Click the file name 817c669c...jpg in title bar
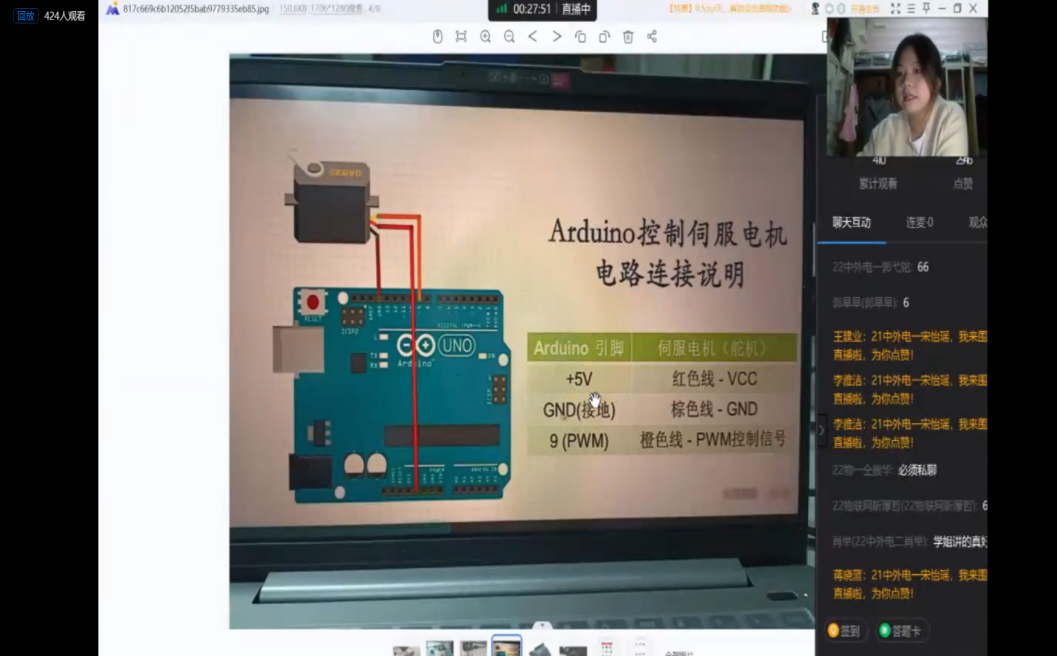Image resolution: width=1057 pixels, height=656 pixels. coord(195,9)
